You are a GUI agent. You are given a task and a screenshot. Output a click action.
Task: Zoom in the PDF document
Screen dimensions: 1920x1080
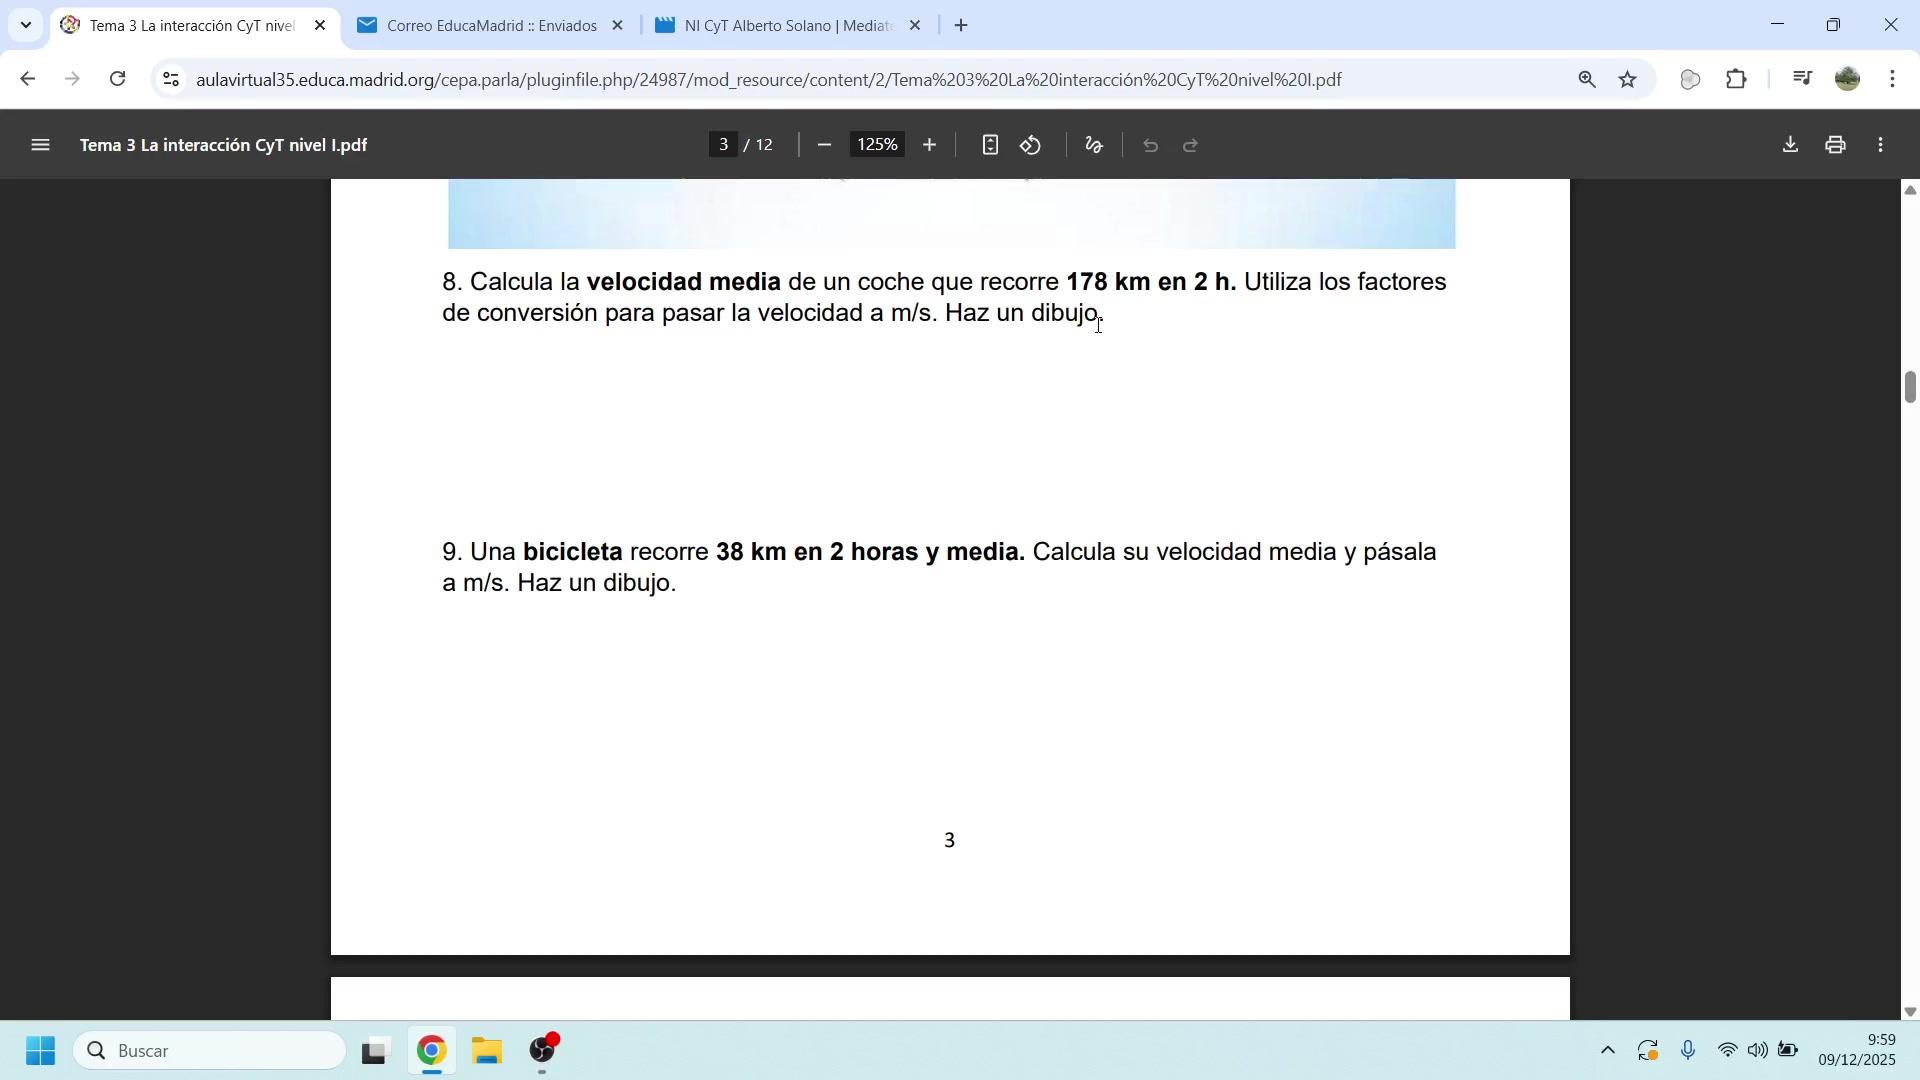pyautogui.click(x=929, y=146)
